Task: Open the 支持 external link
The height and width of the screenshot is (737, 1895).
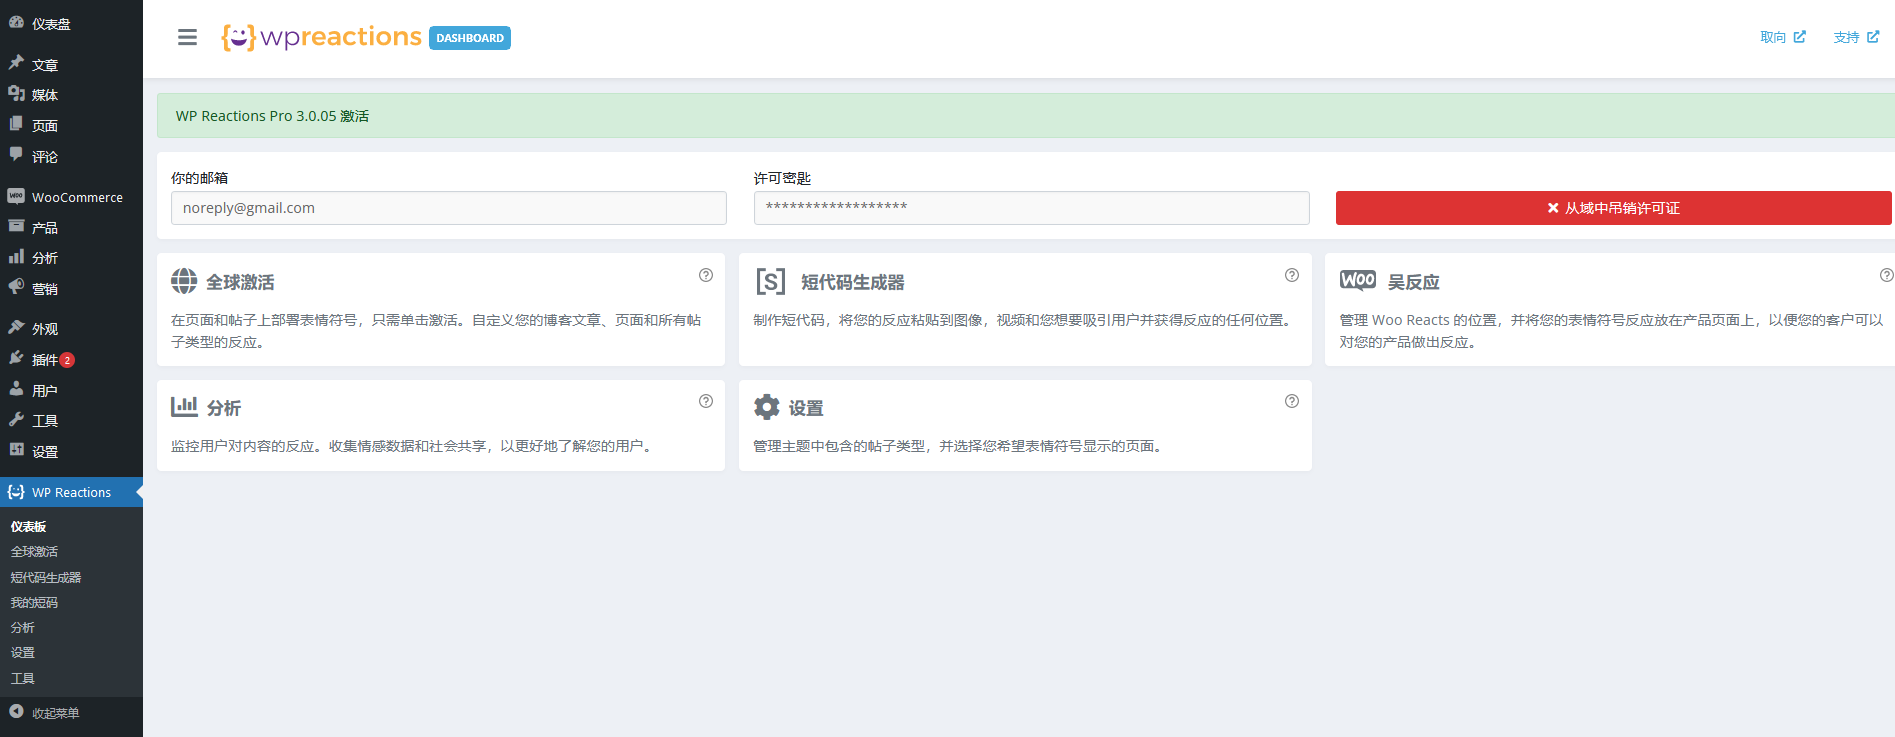Action: (1855, 37)
